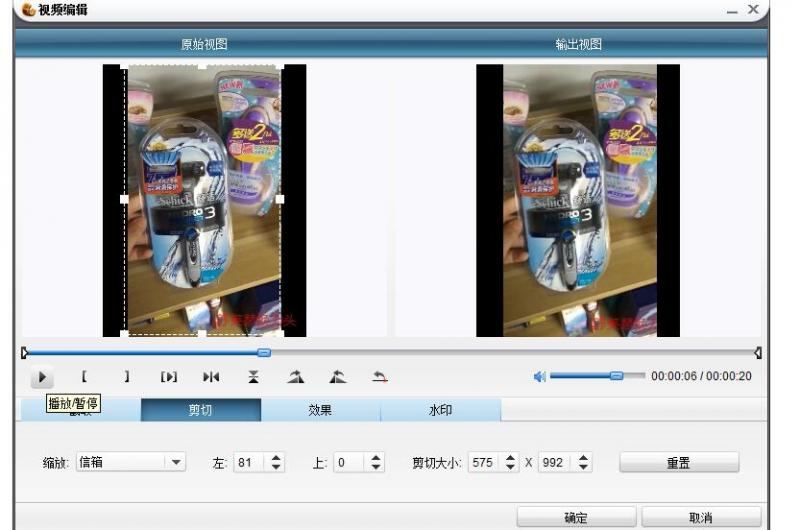Click the crop height field showing 992

point(556,463)
